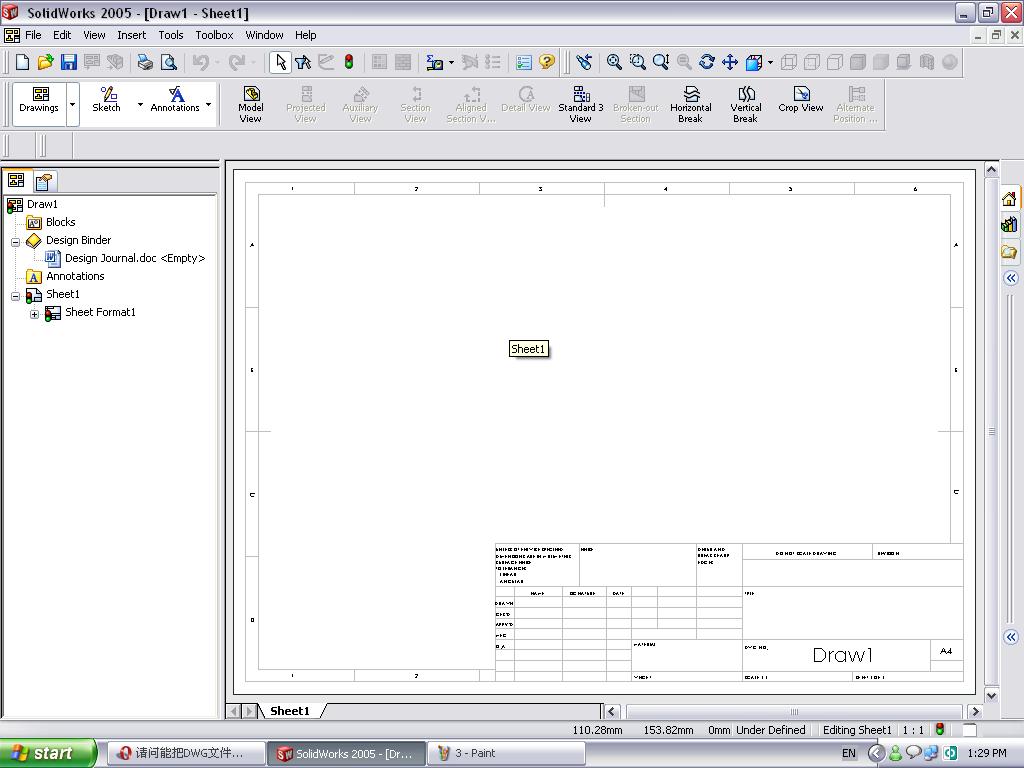1024x768 pixels.
Task: Expand the task pane with upper chevron
Action: pos(1011,278)
